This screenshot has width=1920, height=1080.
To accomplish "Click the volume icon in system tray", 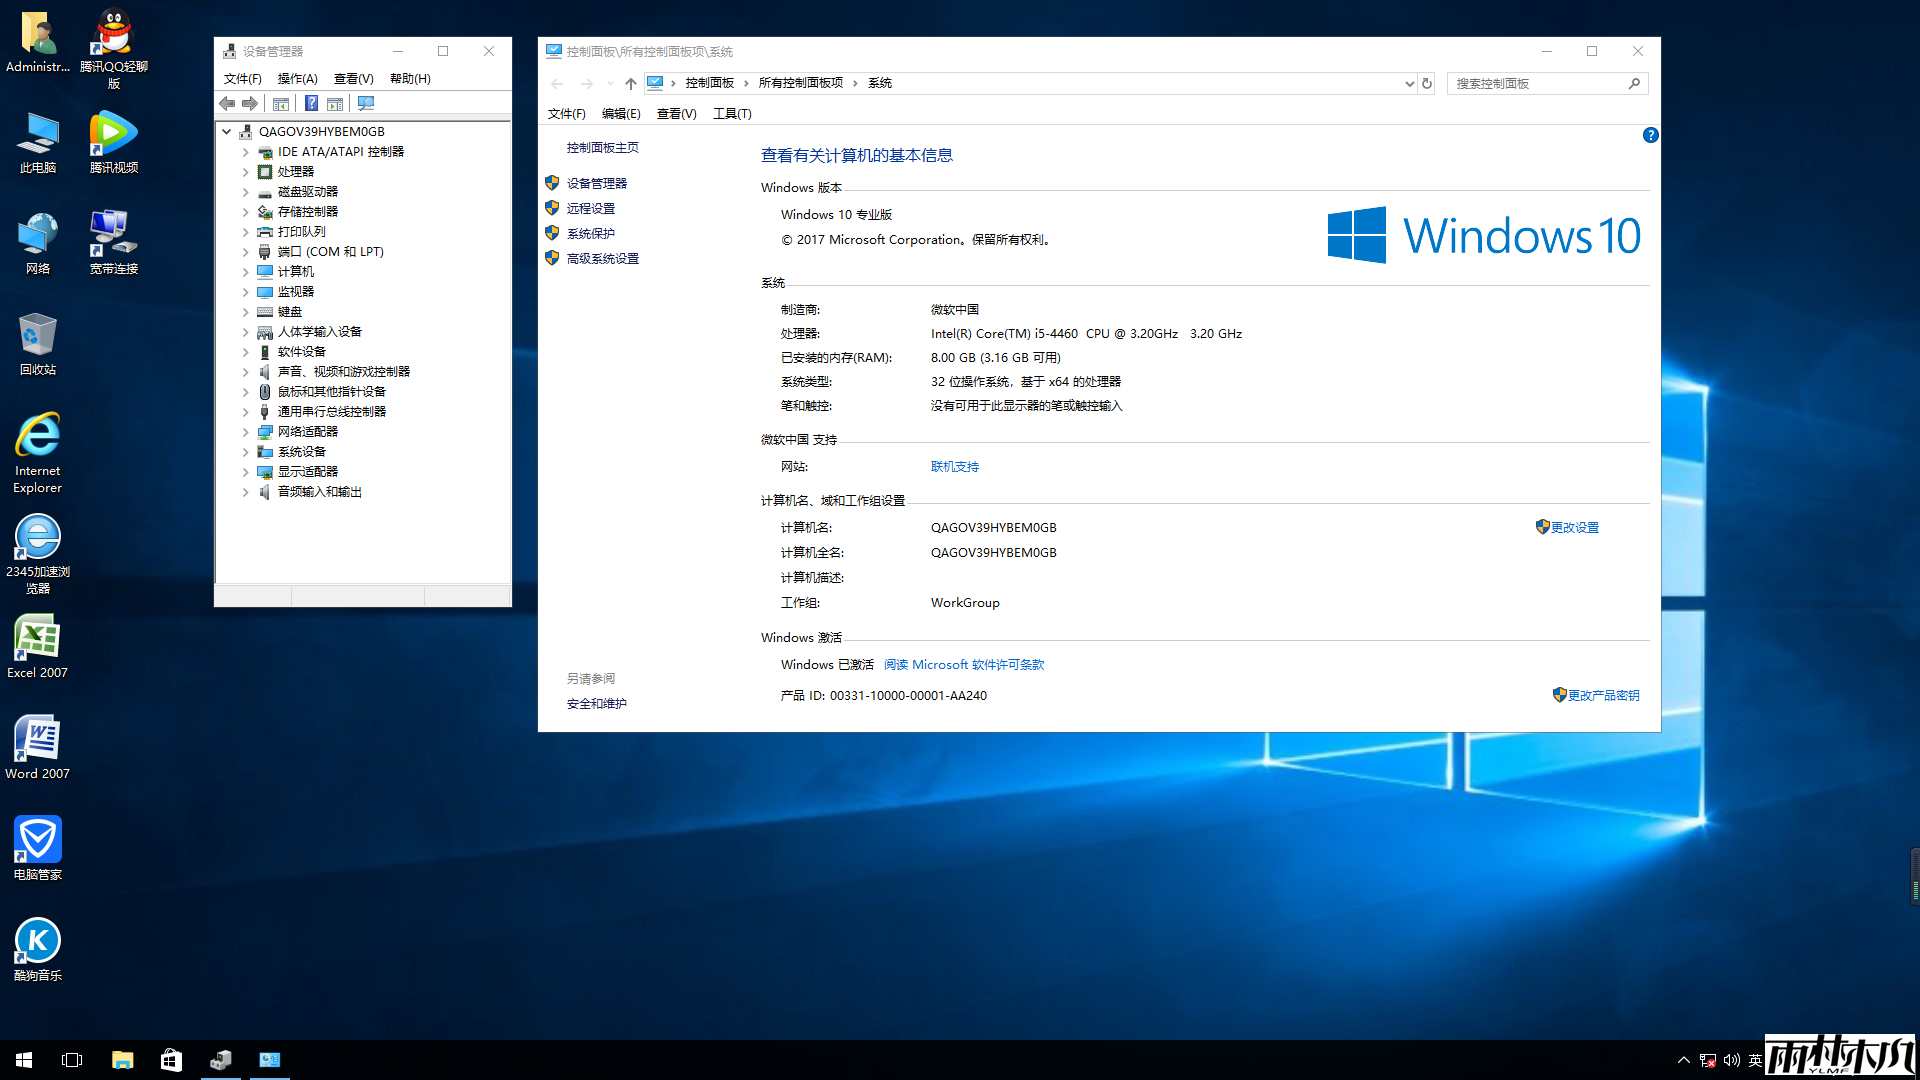I will [1732, 1060].
